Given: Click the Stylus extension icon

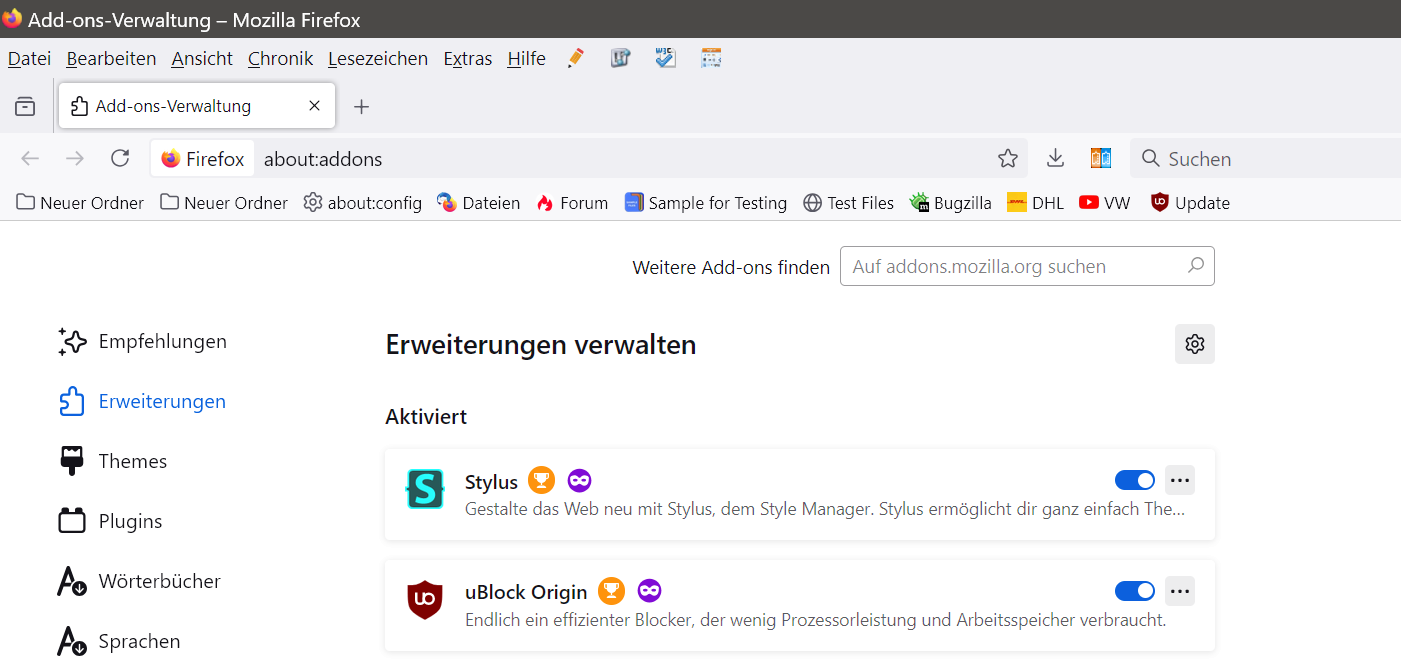Looking at the screenshot, I should [x=425, y=489].
